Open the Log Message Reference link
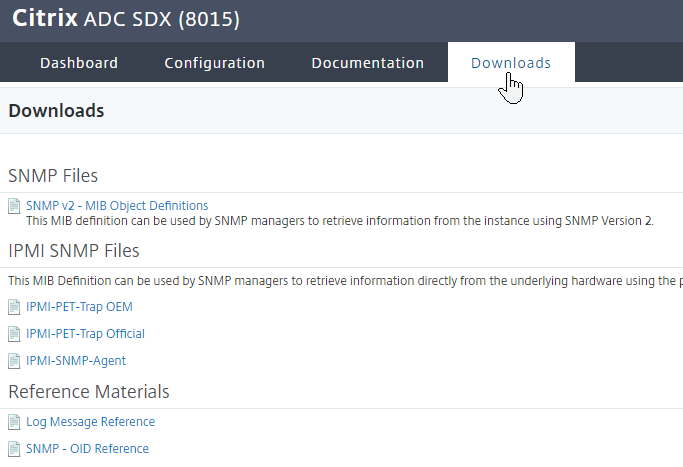 pos(91,422)
